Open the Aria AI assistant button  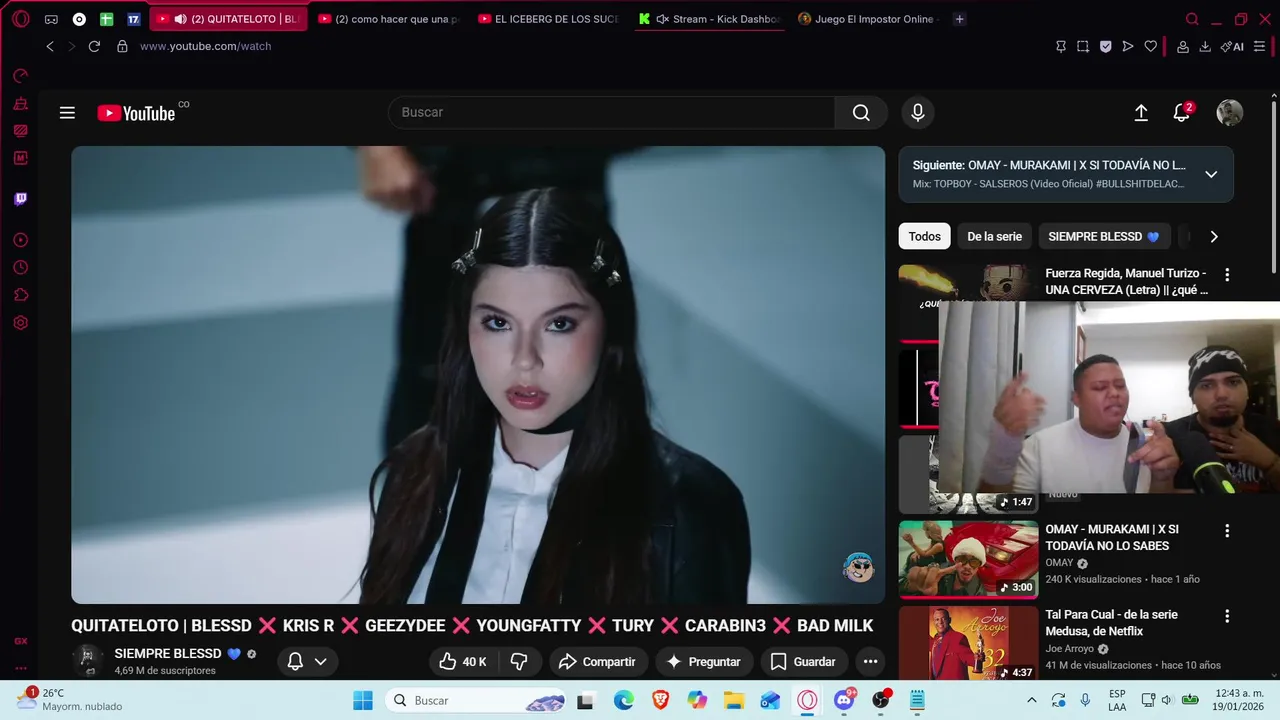click(x=1232, y=46)
